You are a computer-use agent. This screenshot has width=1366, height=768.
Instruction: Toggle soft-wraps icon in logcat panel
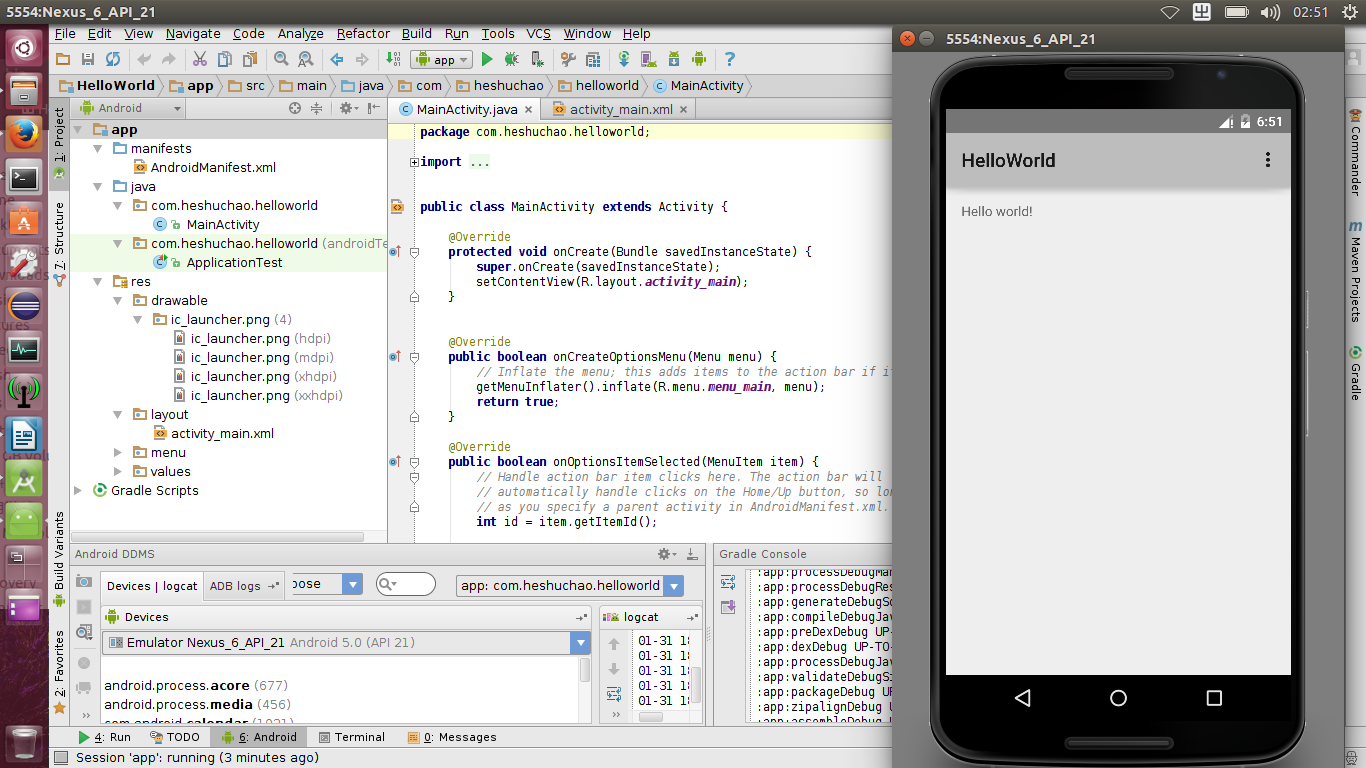[614, 694]
